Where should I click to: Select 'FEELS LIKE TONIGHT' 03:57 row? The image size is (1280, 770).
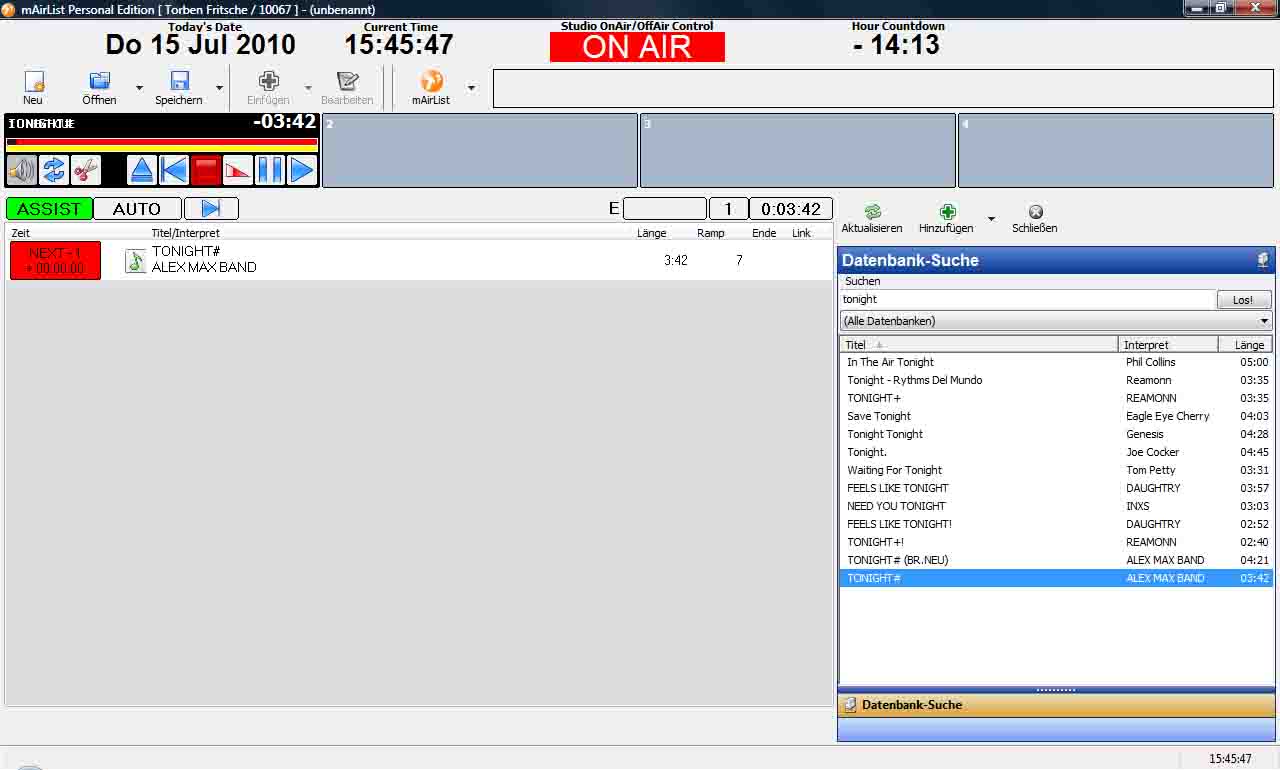1056,488
